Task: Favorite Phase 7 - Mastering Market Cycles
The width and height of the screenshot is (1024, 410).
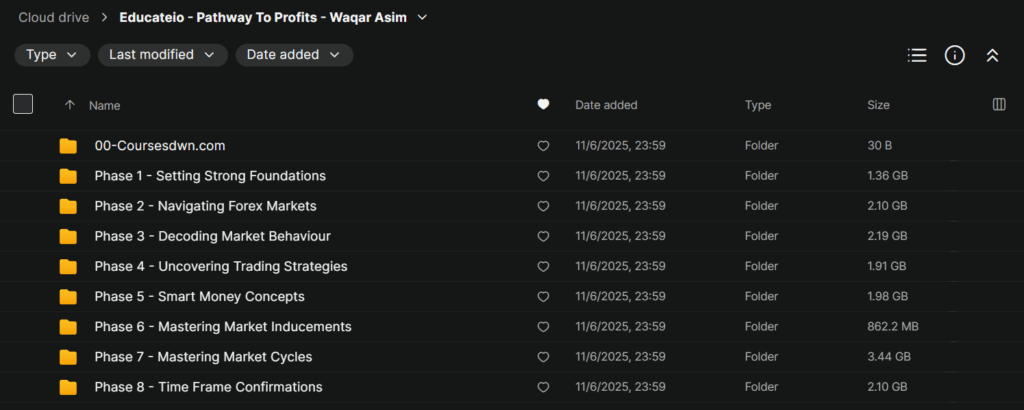Action: tap(543, 357)
